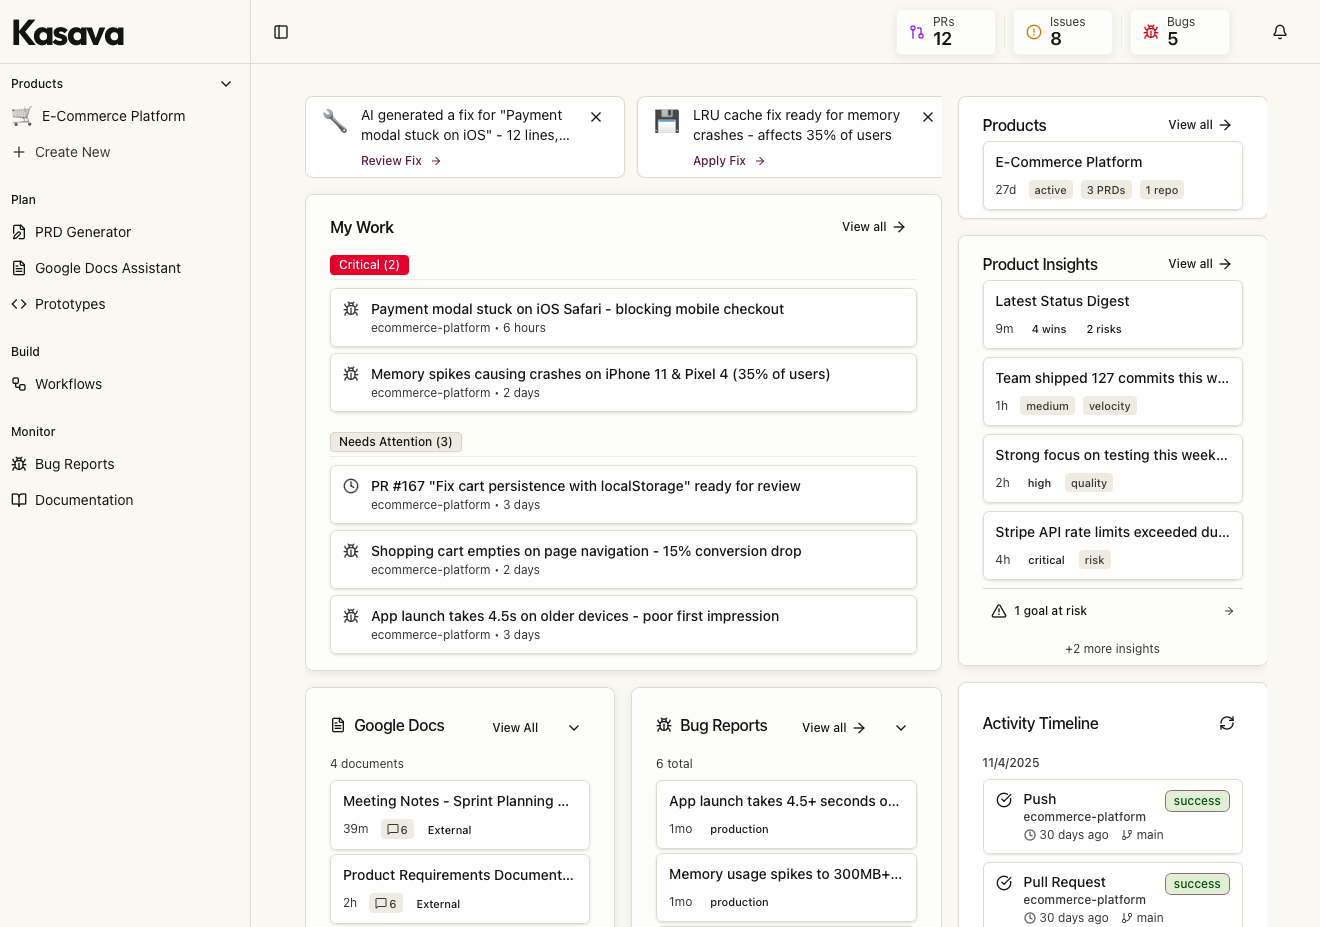This screenshot has height=927, width=1320.
Task: Collapse the Products section in the sidebar
Action: tap(226, 83)
